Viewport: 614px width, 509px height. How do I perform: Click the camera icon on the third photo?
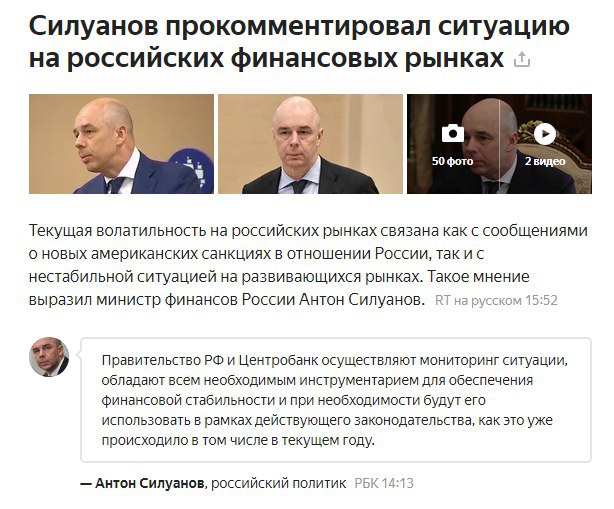click(453, 133)
